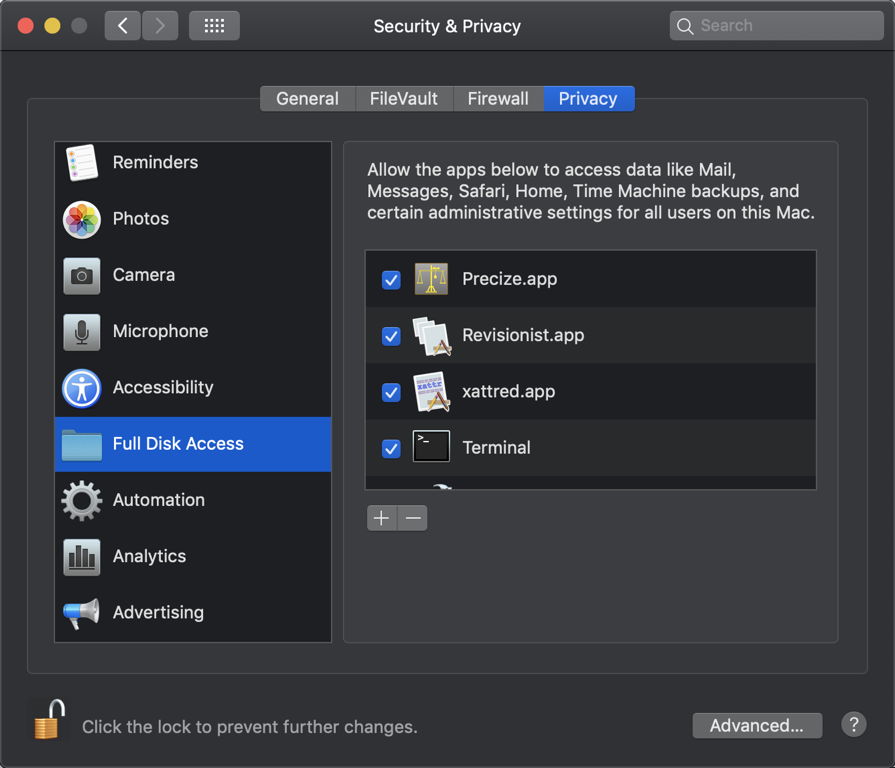The width and height of the screenshot is (895, 768).
Task: Click the plus button to add an app
Action: point(381,518)
